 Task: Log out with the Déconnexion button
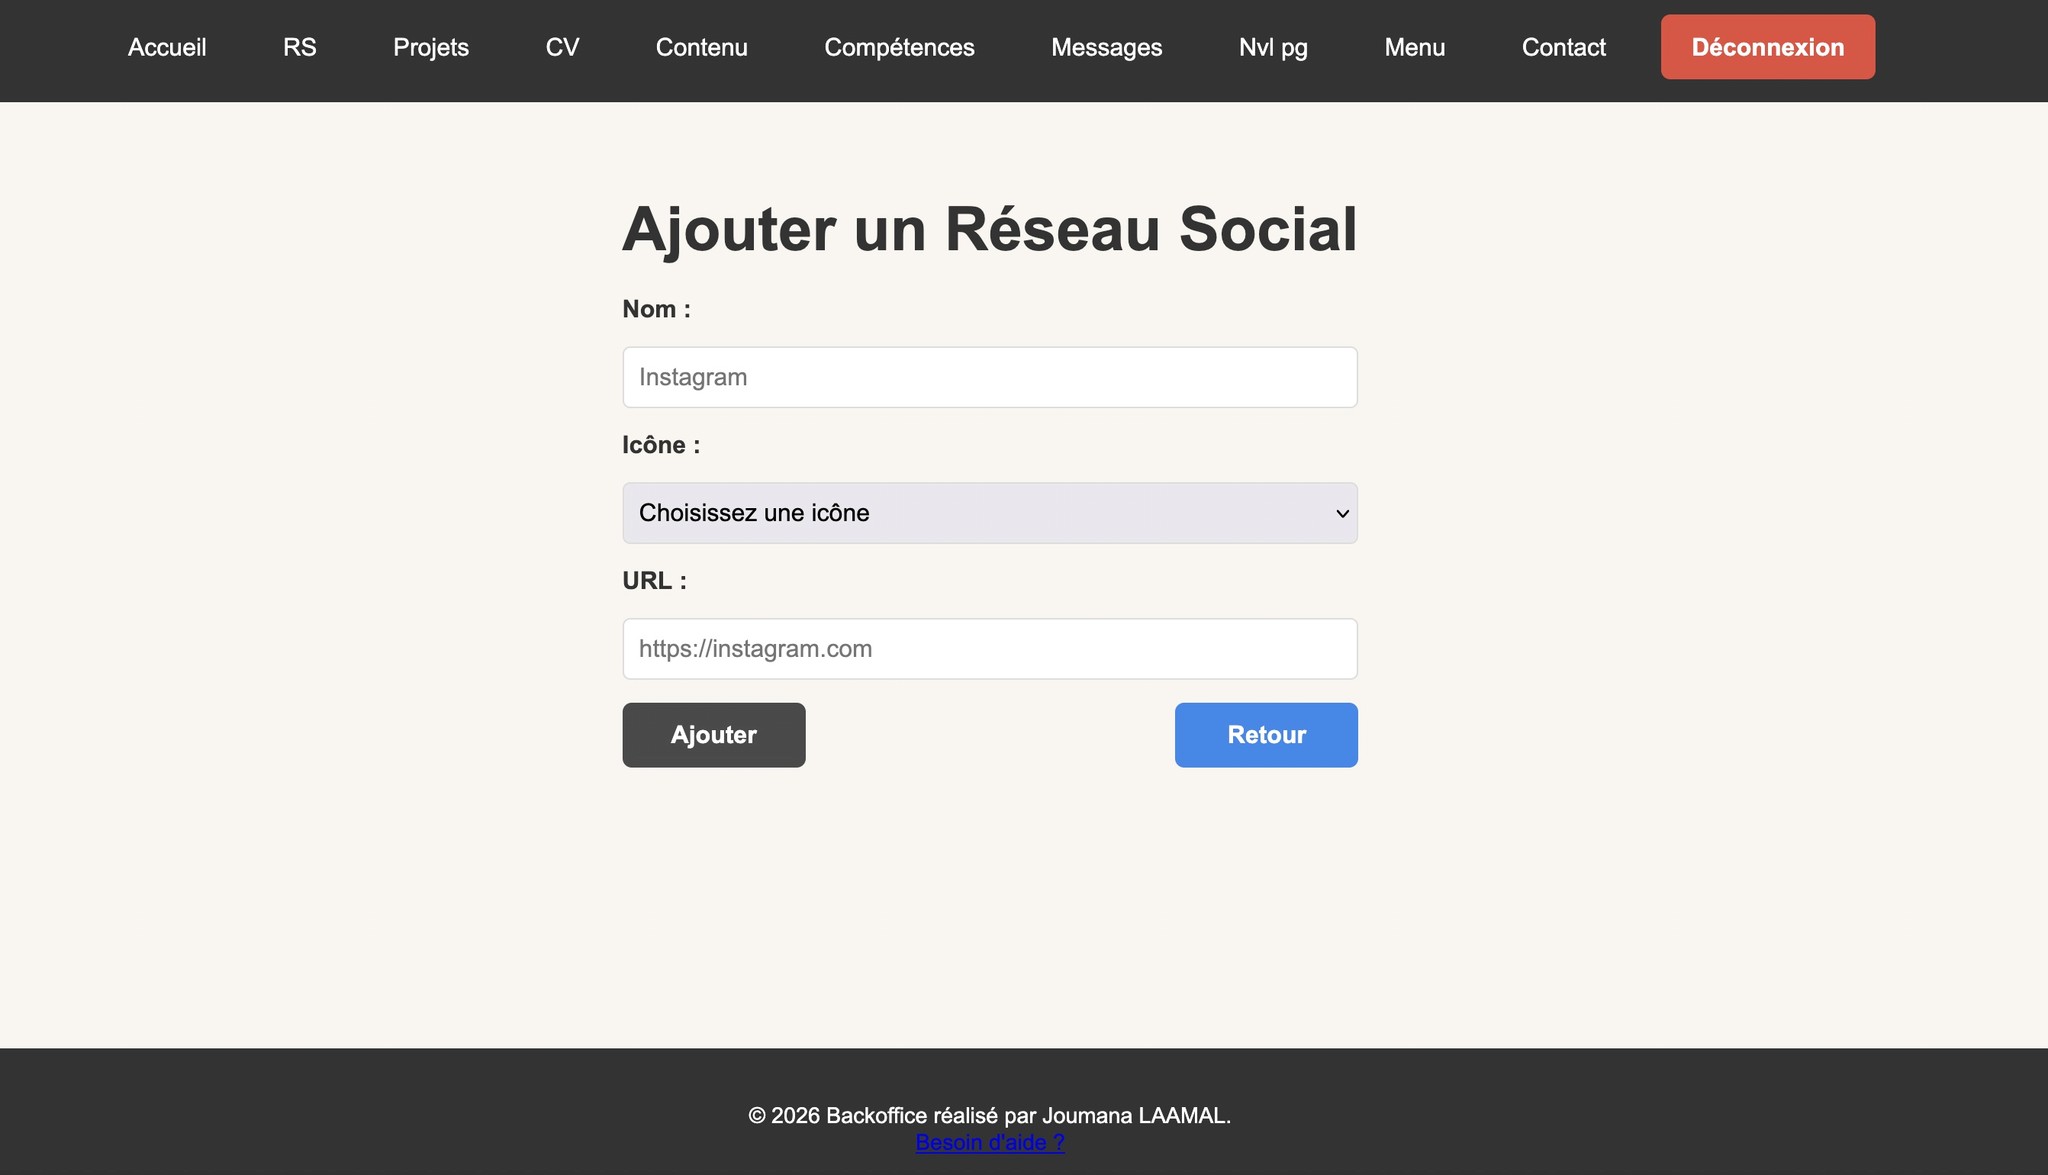click(1767, 47)
